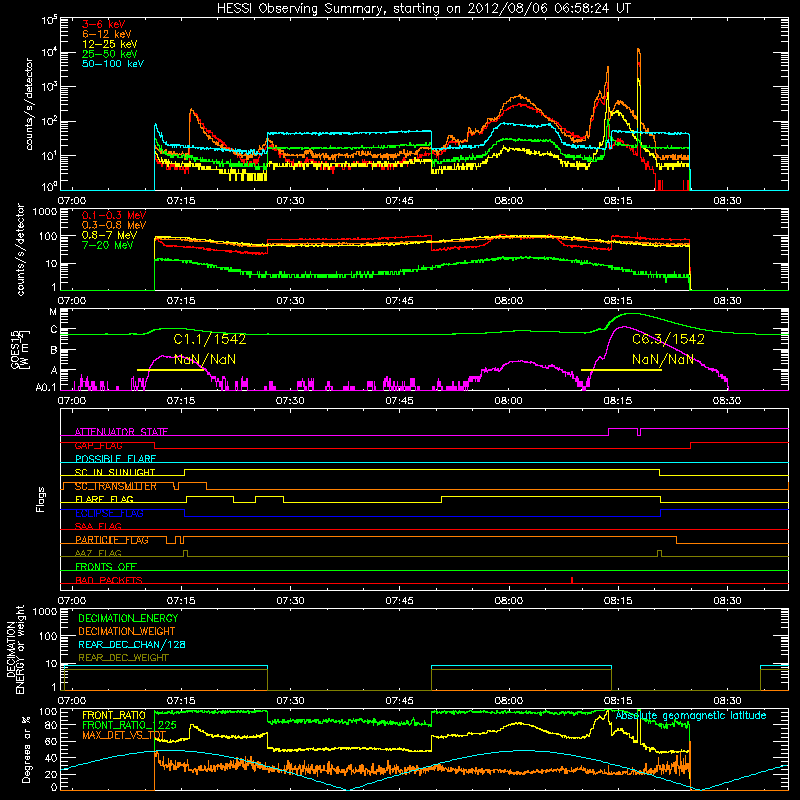Select the cyan 50-100 keV legend entry

113,64
